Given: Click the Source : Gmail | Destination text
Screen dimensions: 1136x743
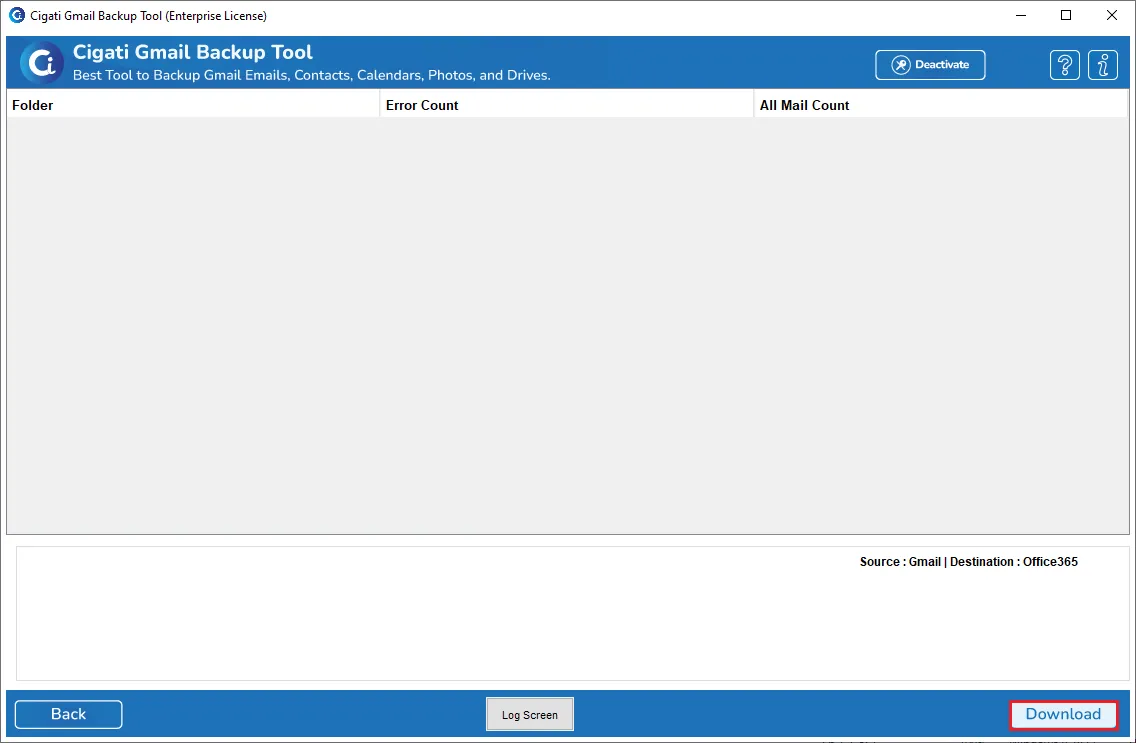Looking at the screenshot, I should coord(969,562).
